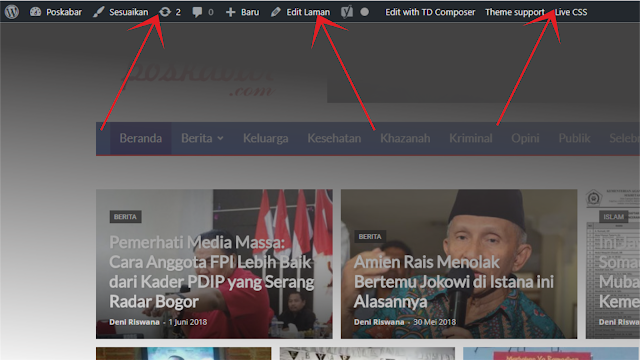
Task: Select Keluarga in navigation menu
Action: (x=266, y=138)
